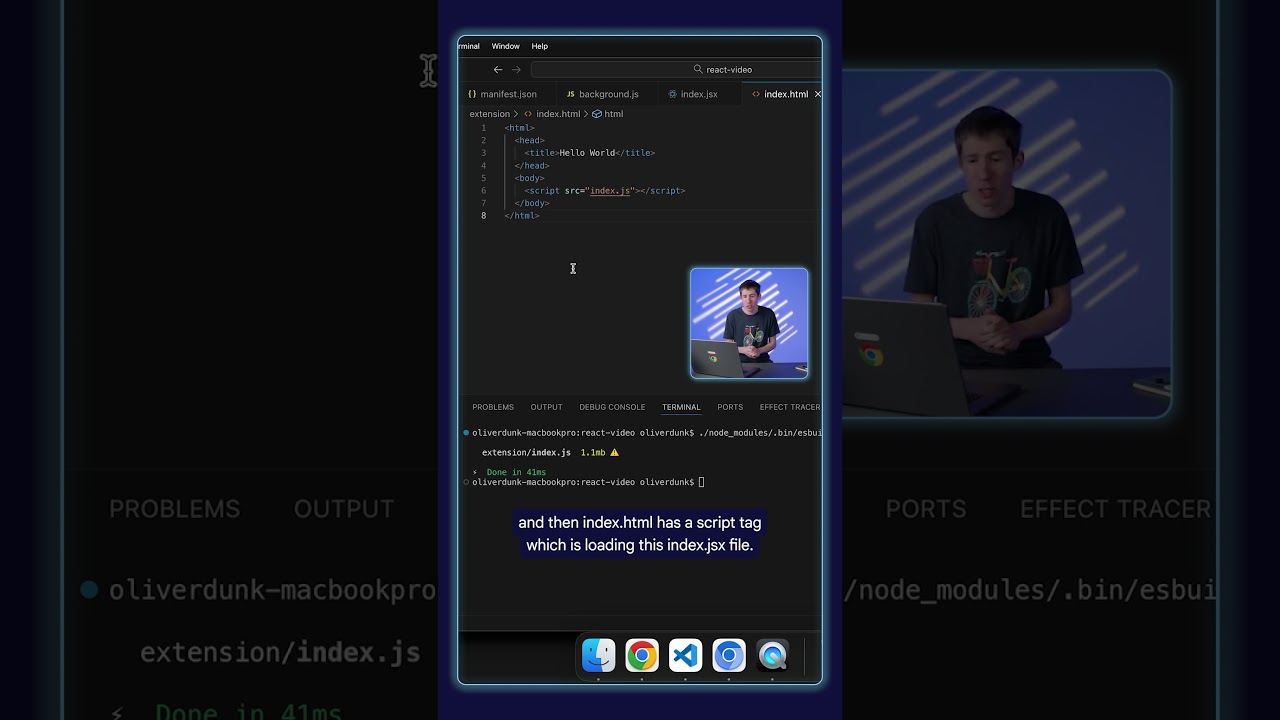Click the ./node_modules/.bin/esbuild command text
This screenshot has height=720, width=1280.
(760, 433)
